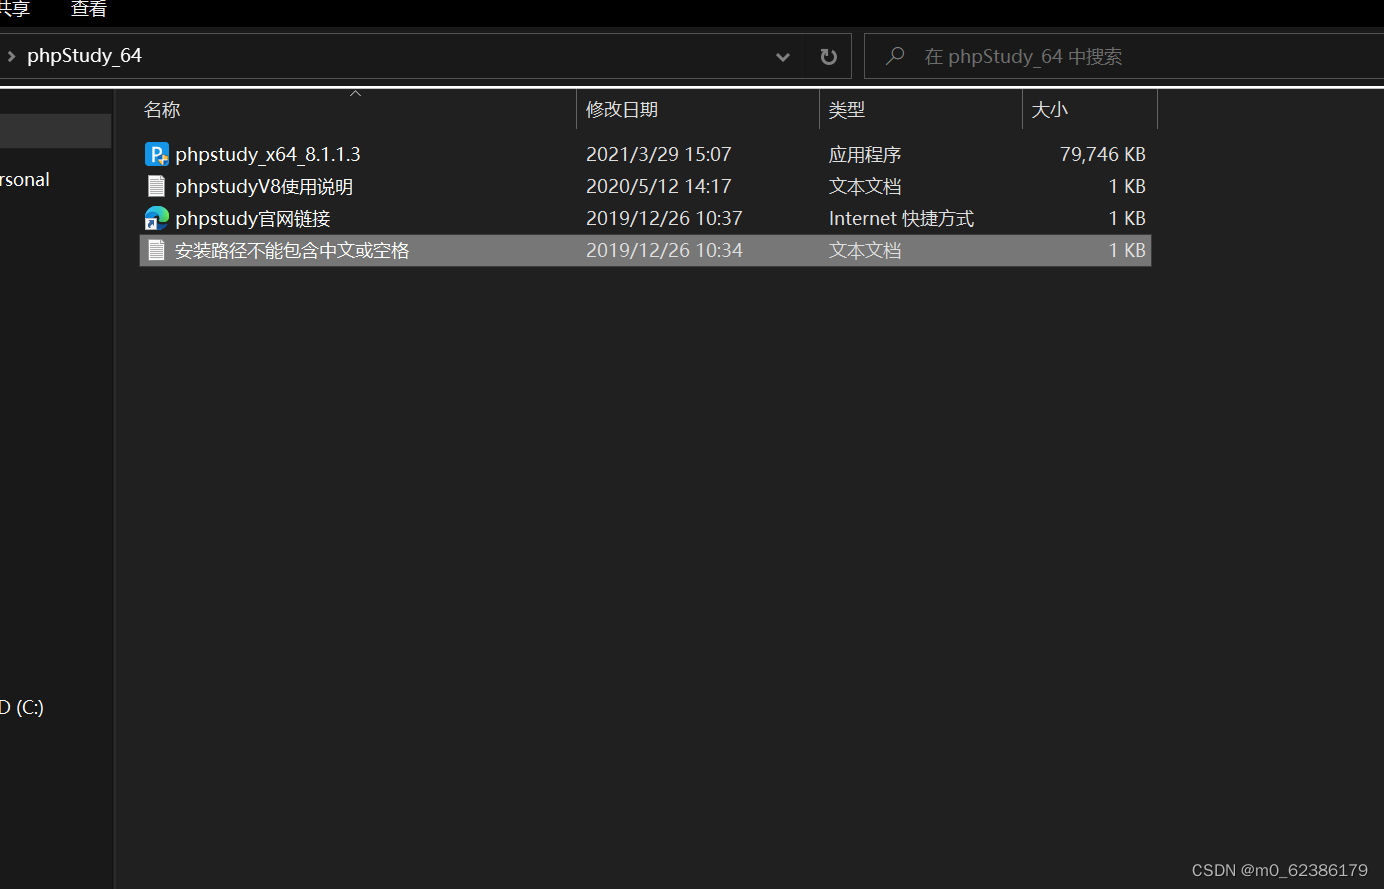1384x889 pixels.
Task: Select the rsonal item in navigation pane
Action: coord(25,179)
